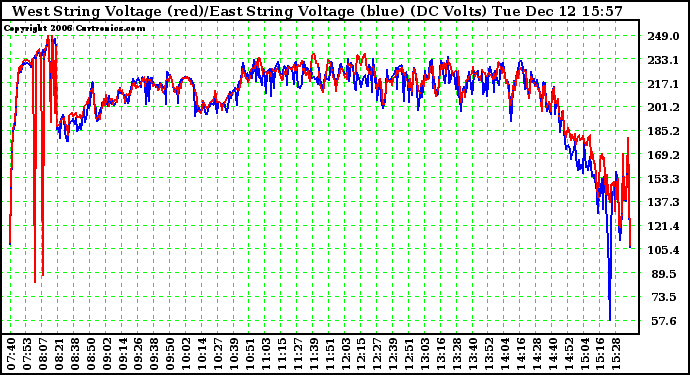Click the 12:27 time label
690x375 pixels.
[378, 354]
